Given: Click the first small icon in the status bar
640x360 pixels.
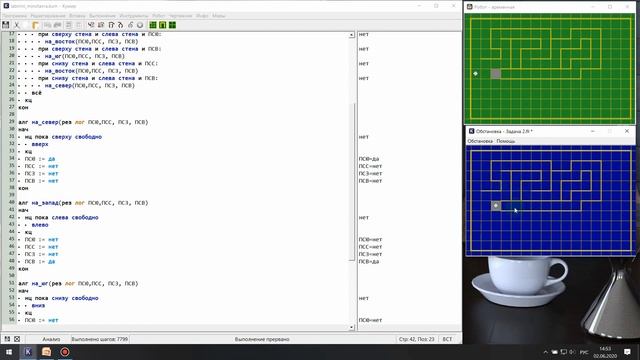Looking at the screenshot, I should click(7, 339).
